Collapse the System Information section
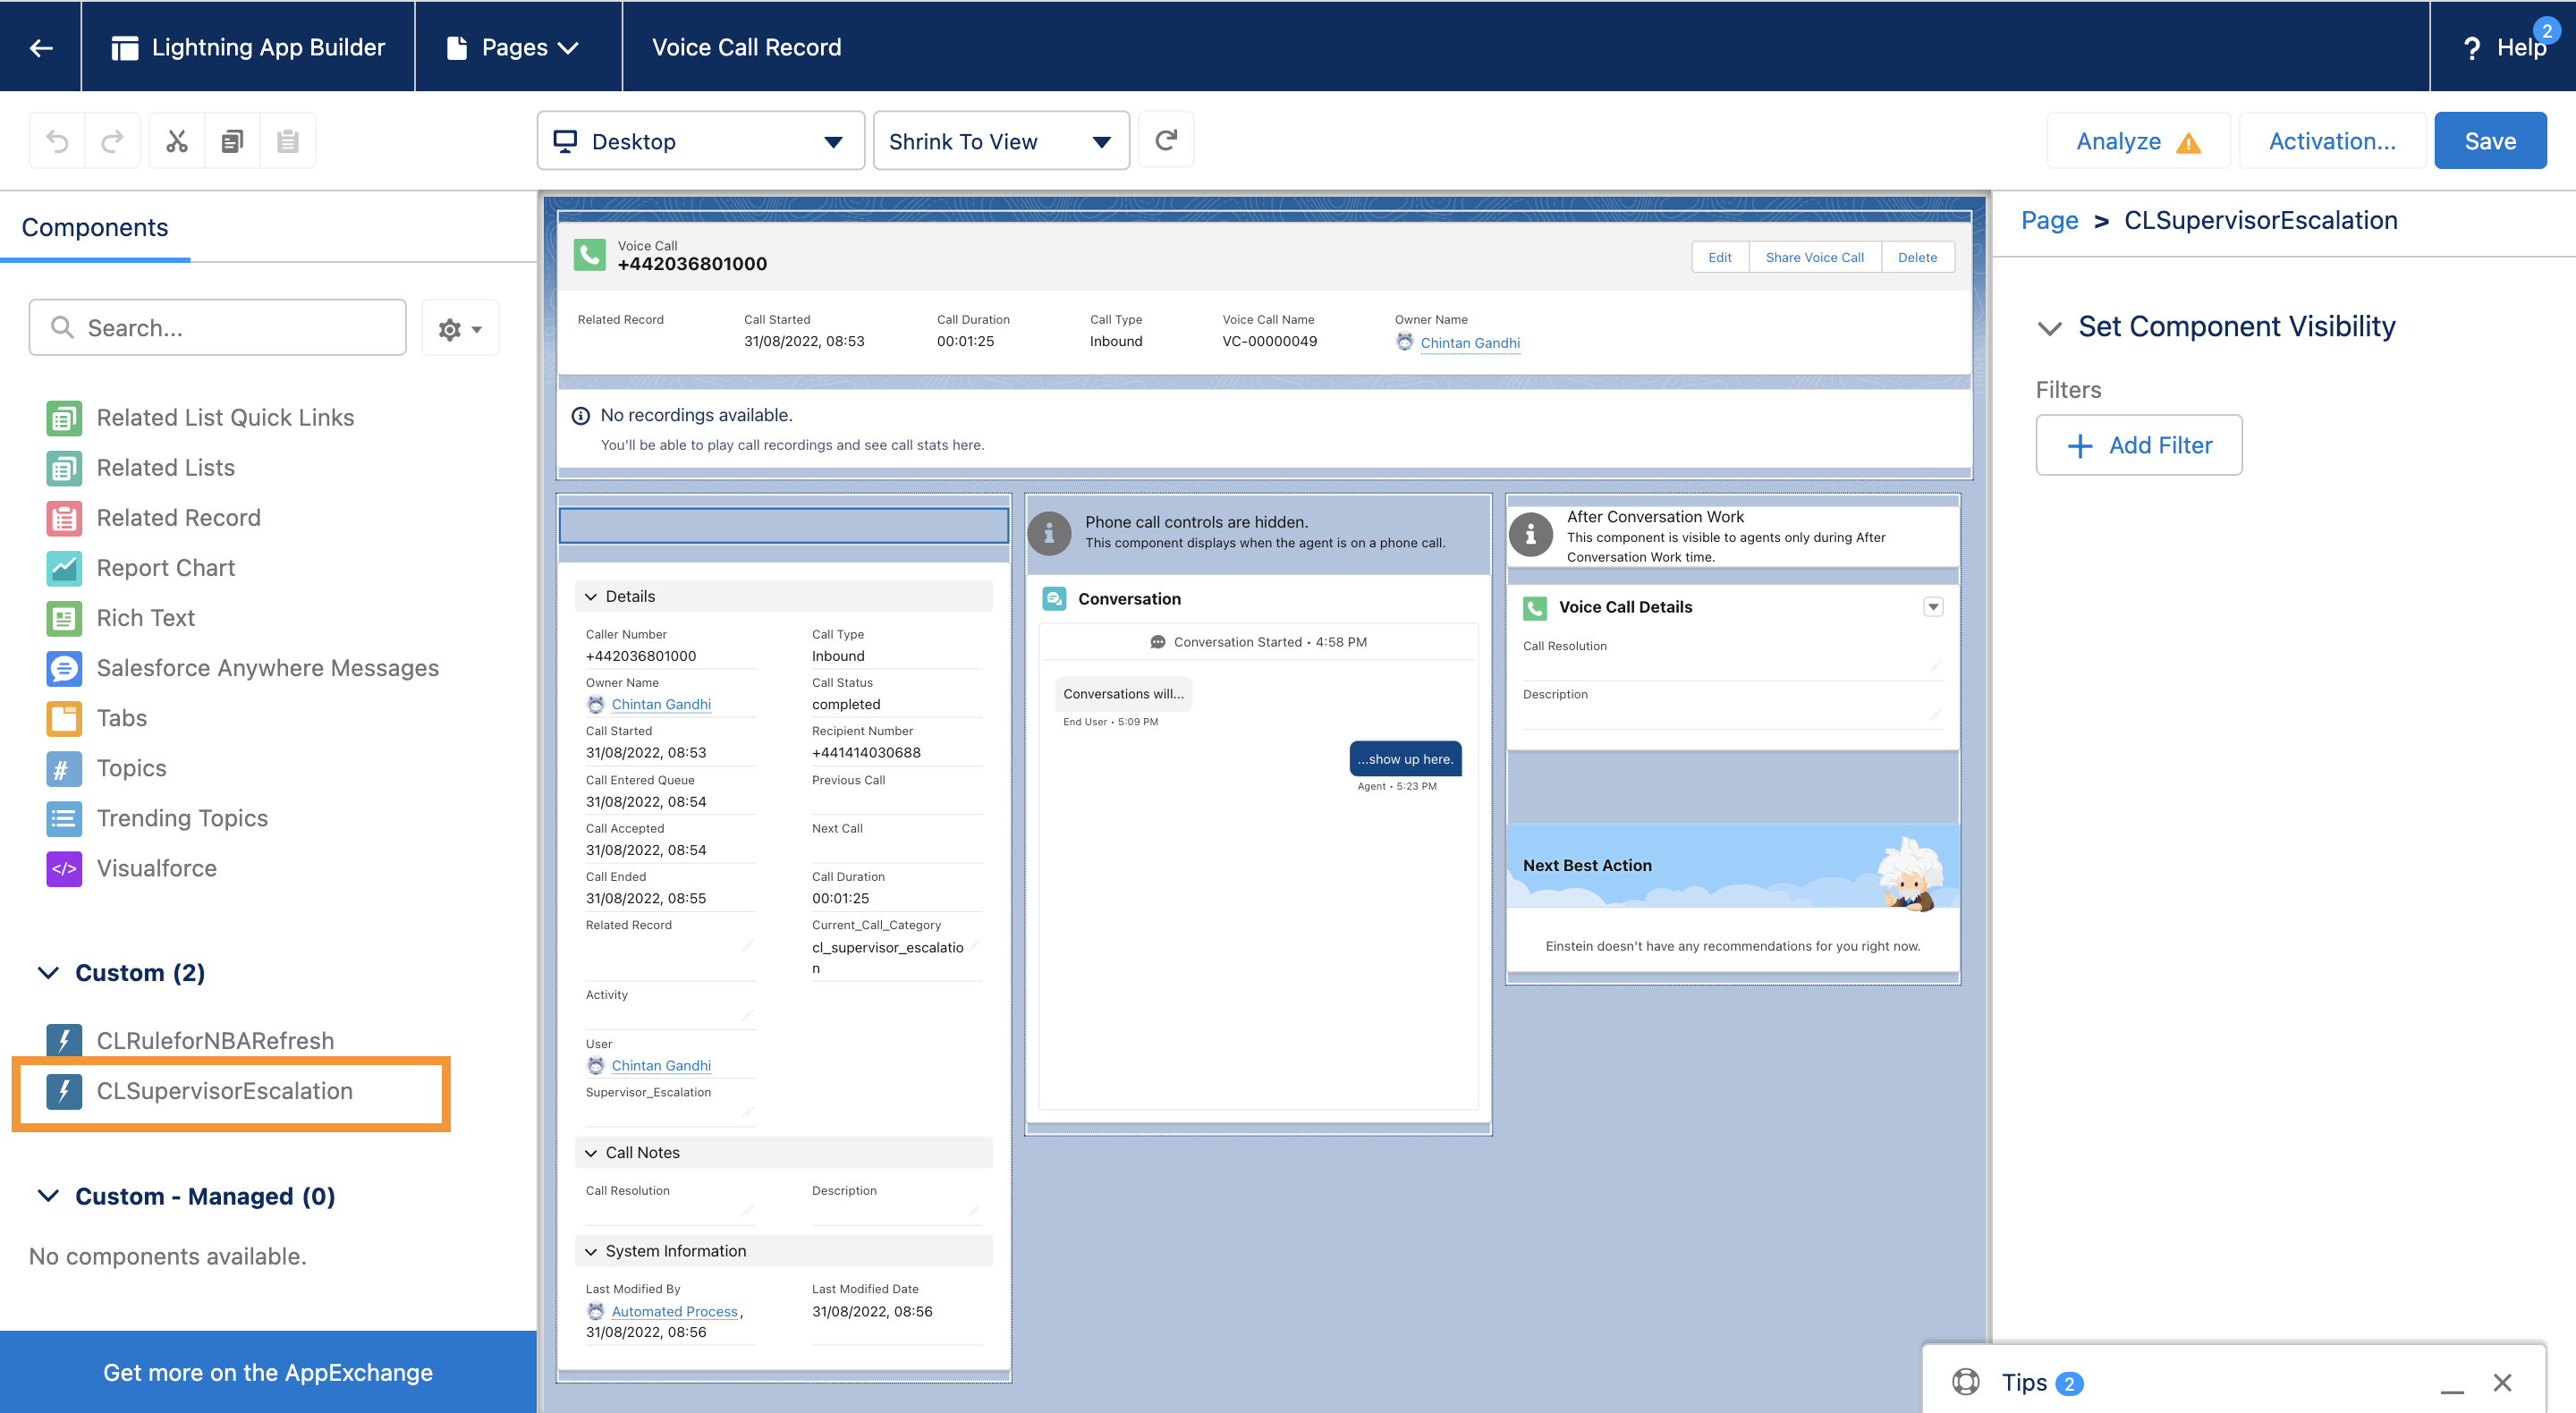Viewport: 2576px width, 1413px height. (x=591, y=1251)
